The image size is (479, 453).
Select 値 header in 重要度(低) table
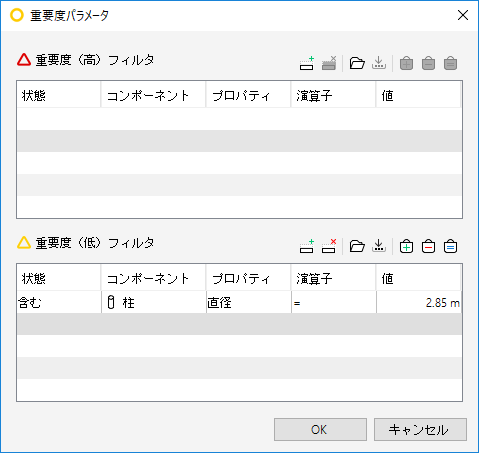tap(418, 278)
